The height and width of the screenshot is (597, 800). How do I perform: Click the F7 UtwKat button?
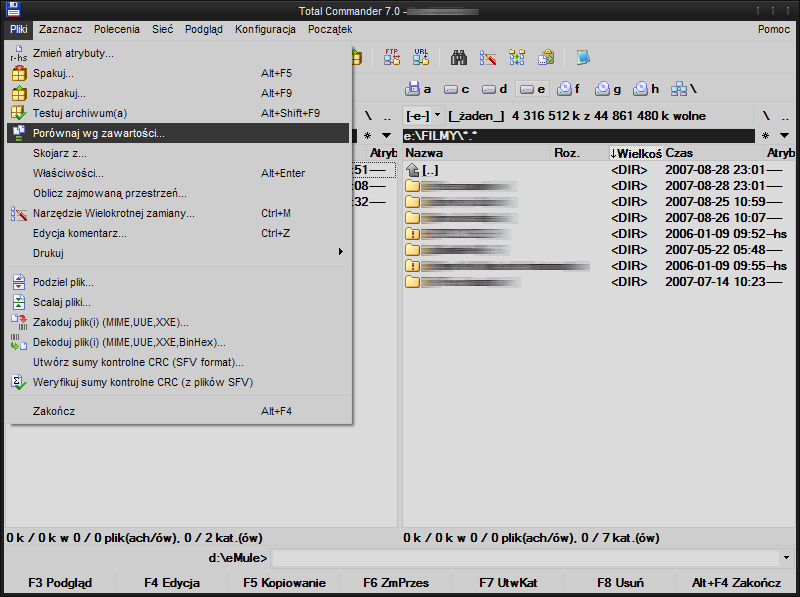pos(508,583)
